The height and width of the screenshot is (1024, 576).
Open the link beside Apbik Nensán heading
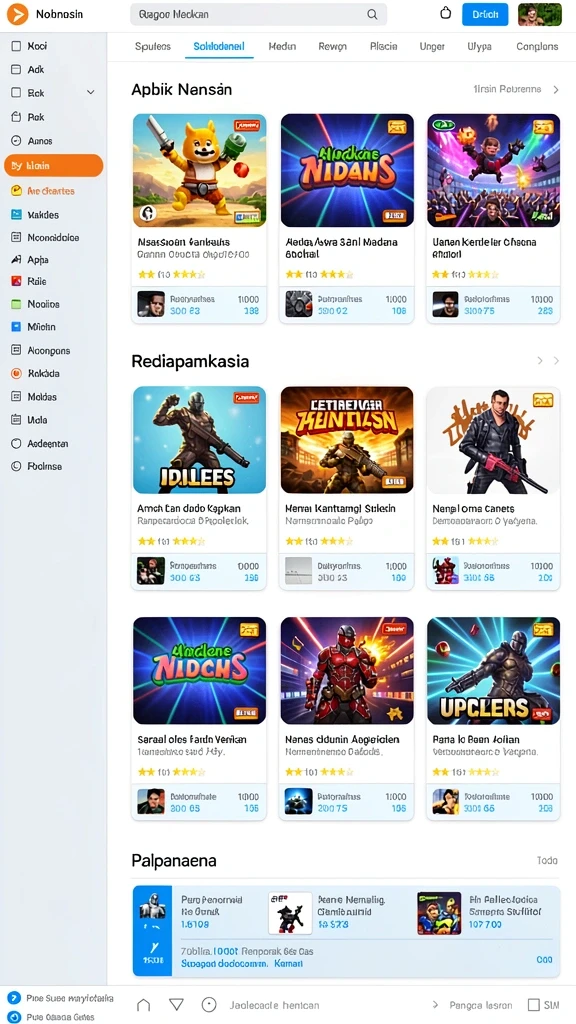[507, 89]
